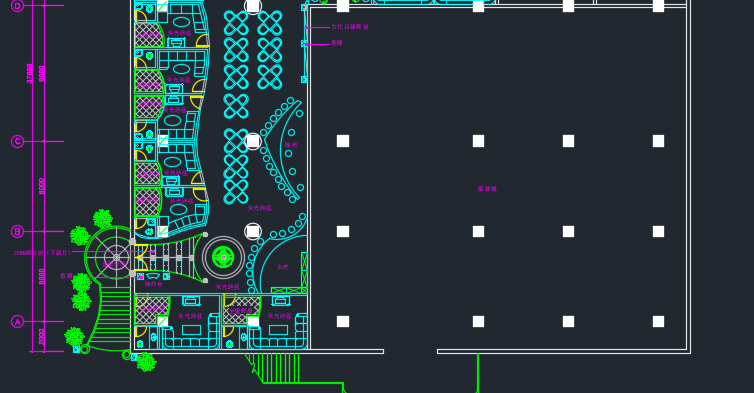Viewport: 754px width, 393px height.
Task: Click the 2000 dimension text below axis A
Action: click(x=42, y=337)
